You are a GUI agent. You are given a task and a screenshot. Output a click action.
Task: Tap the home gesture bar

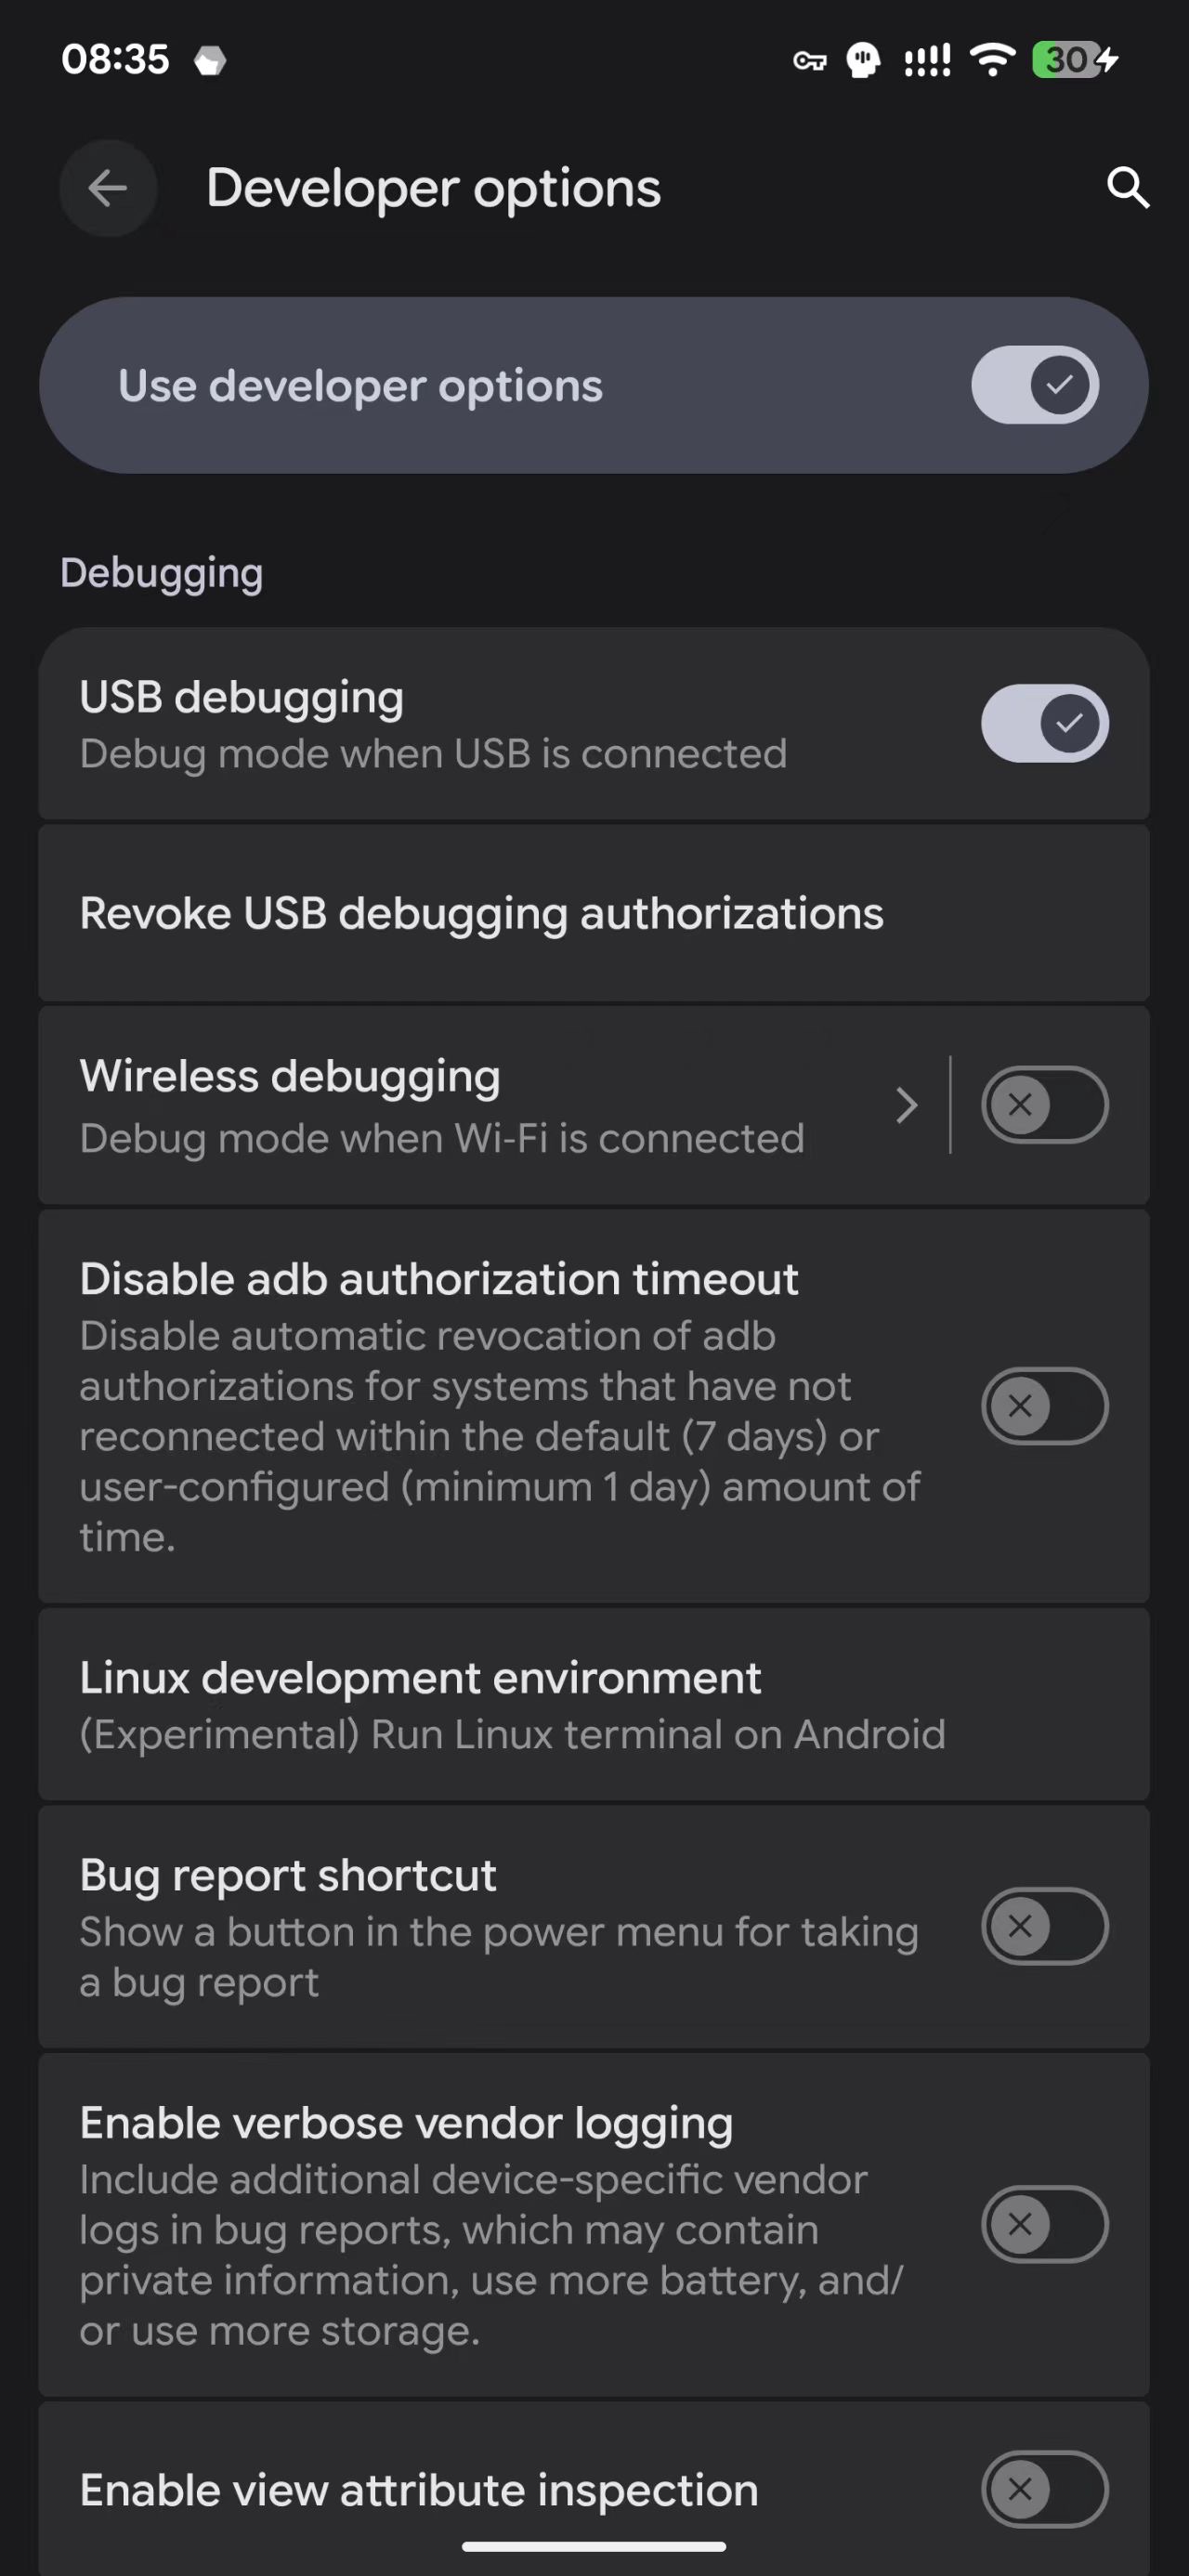[594, 2546]
